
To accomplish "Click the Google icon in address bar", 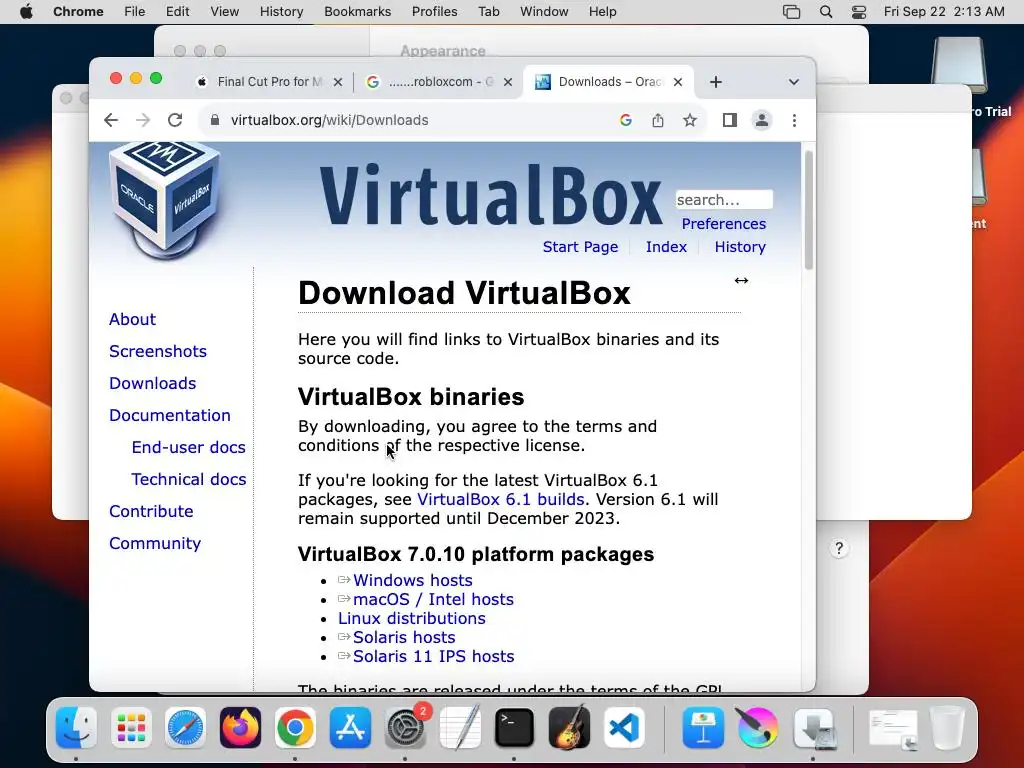I will 626,120.
